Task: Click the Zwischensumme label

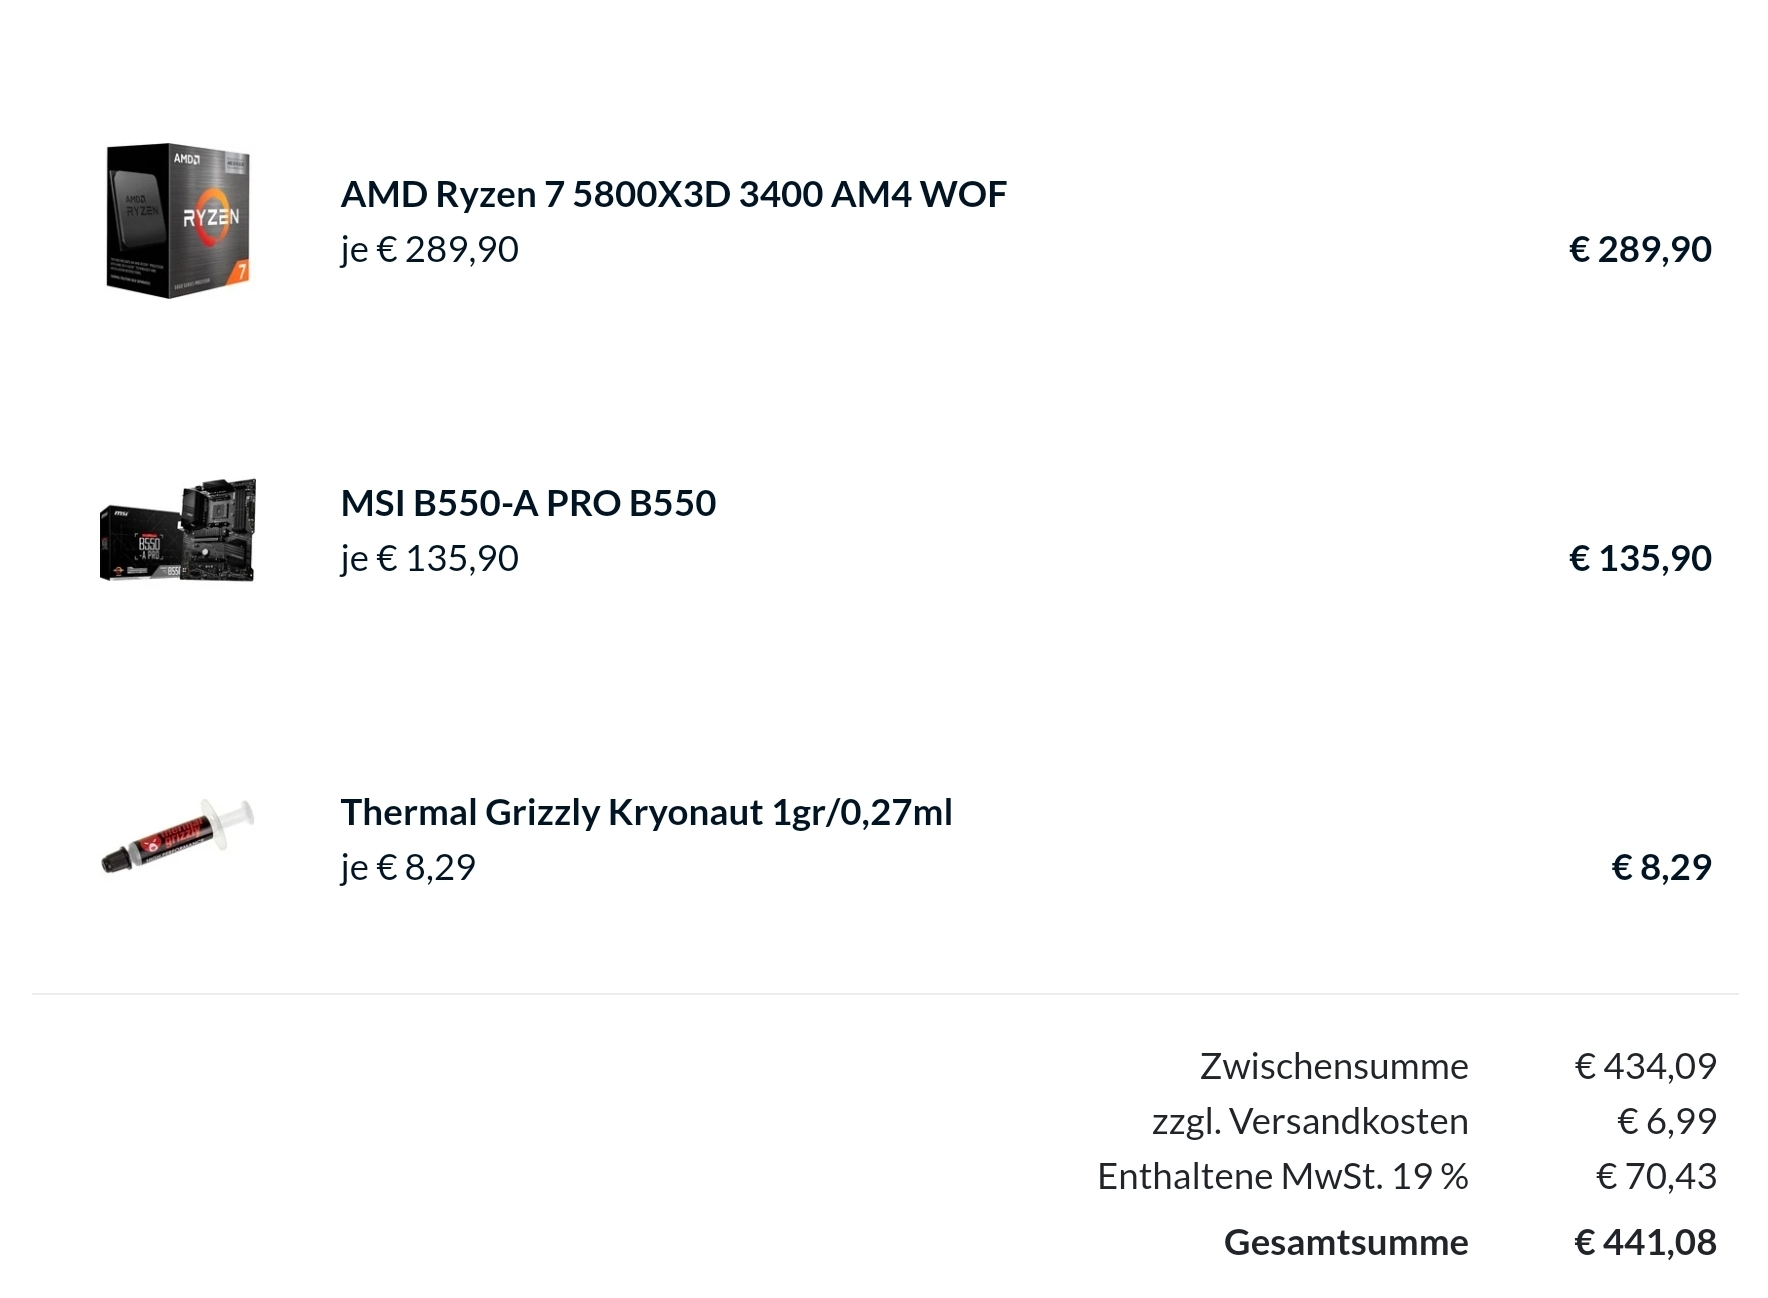Action: (x=1334, y=1066)
